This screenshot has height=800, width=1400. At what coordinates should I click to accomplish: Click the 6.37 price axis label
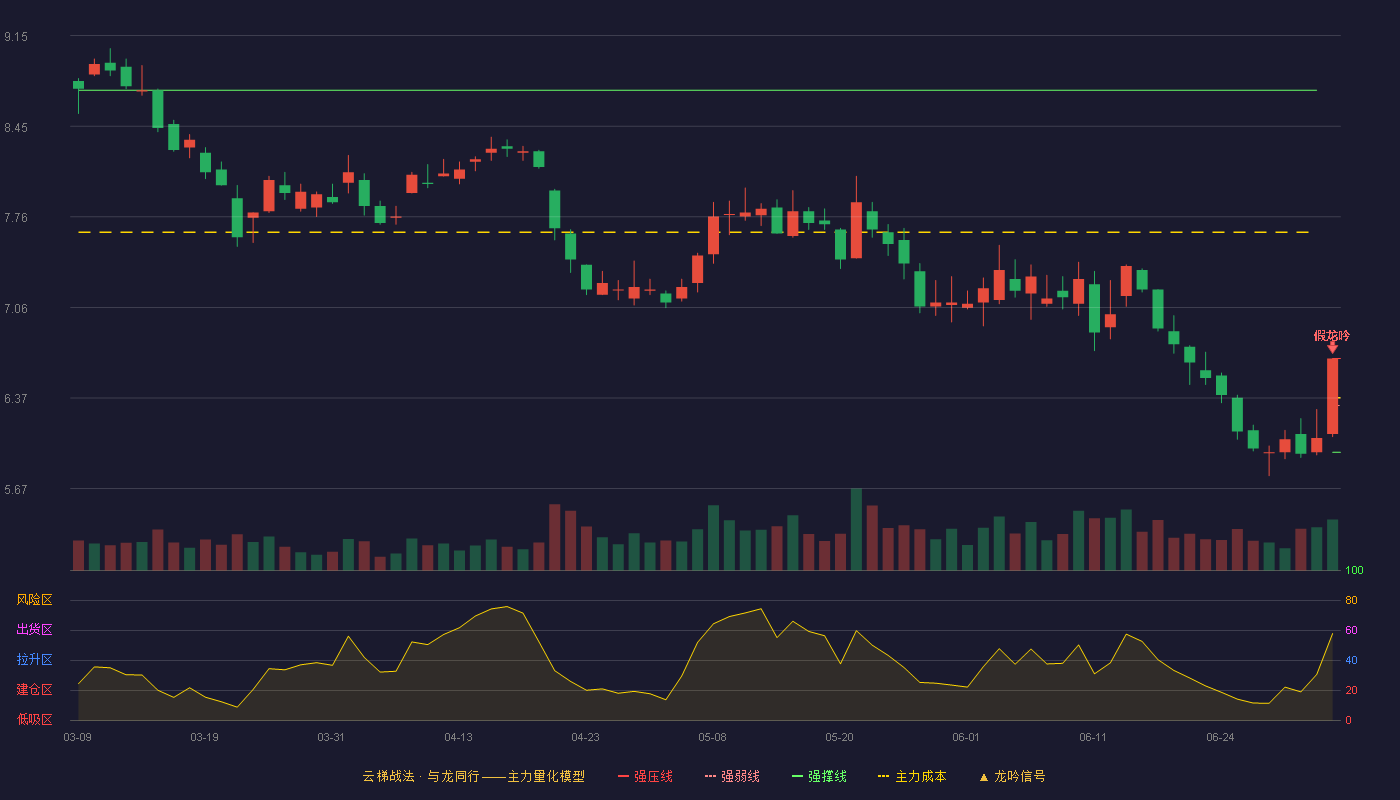(x=16, y=399)
